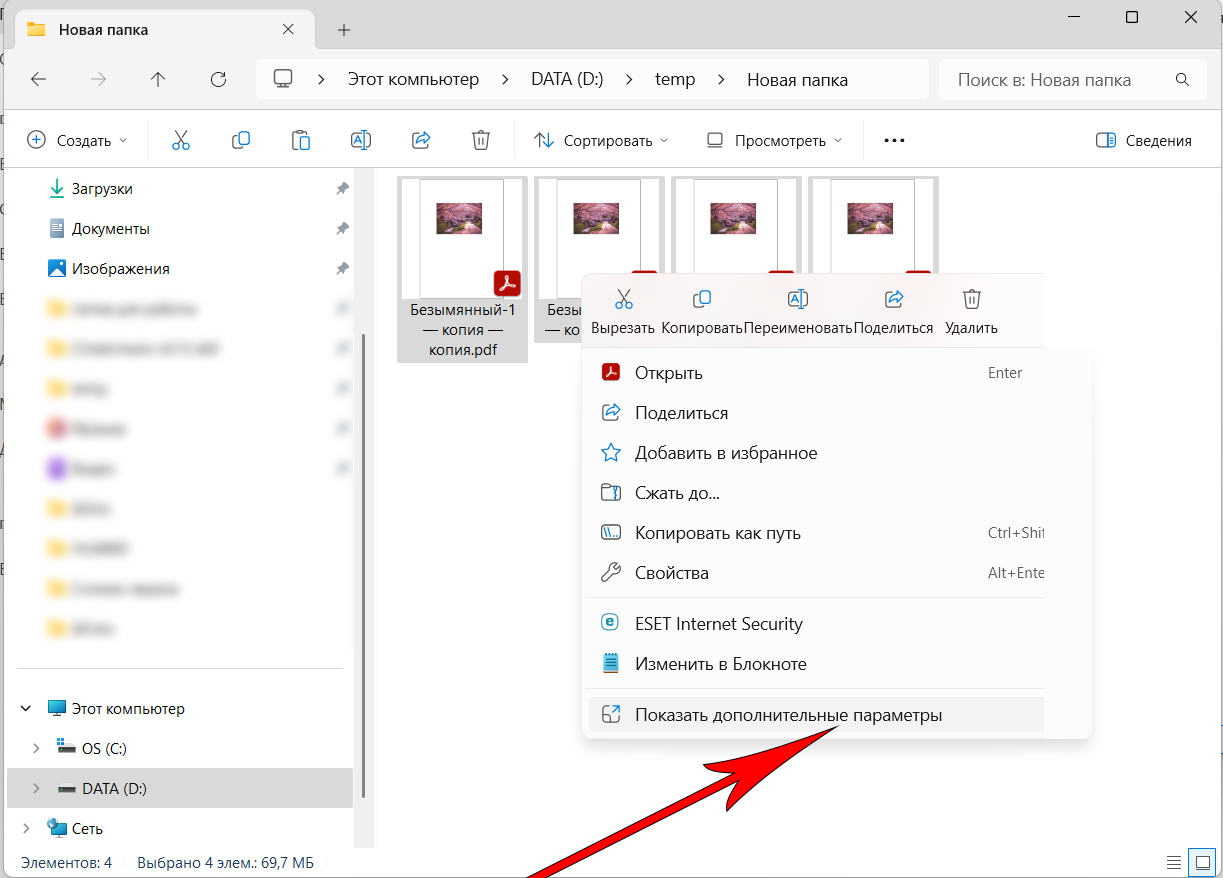Select OS (C:) in navigation pane
This screenshot has width=1223, height=878.
tap(104, 748)
